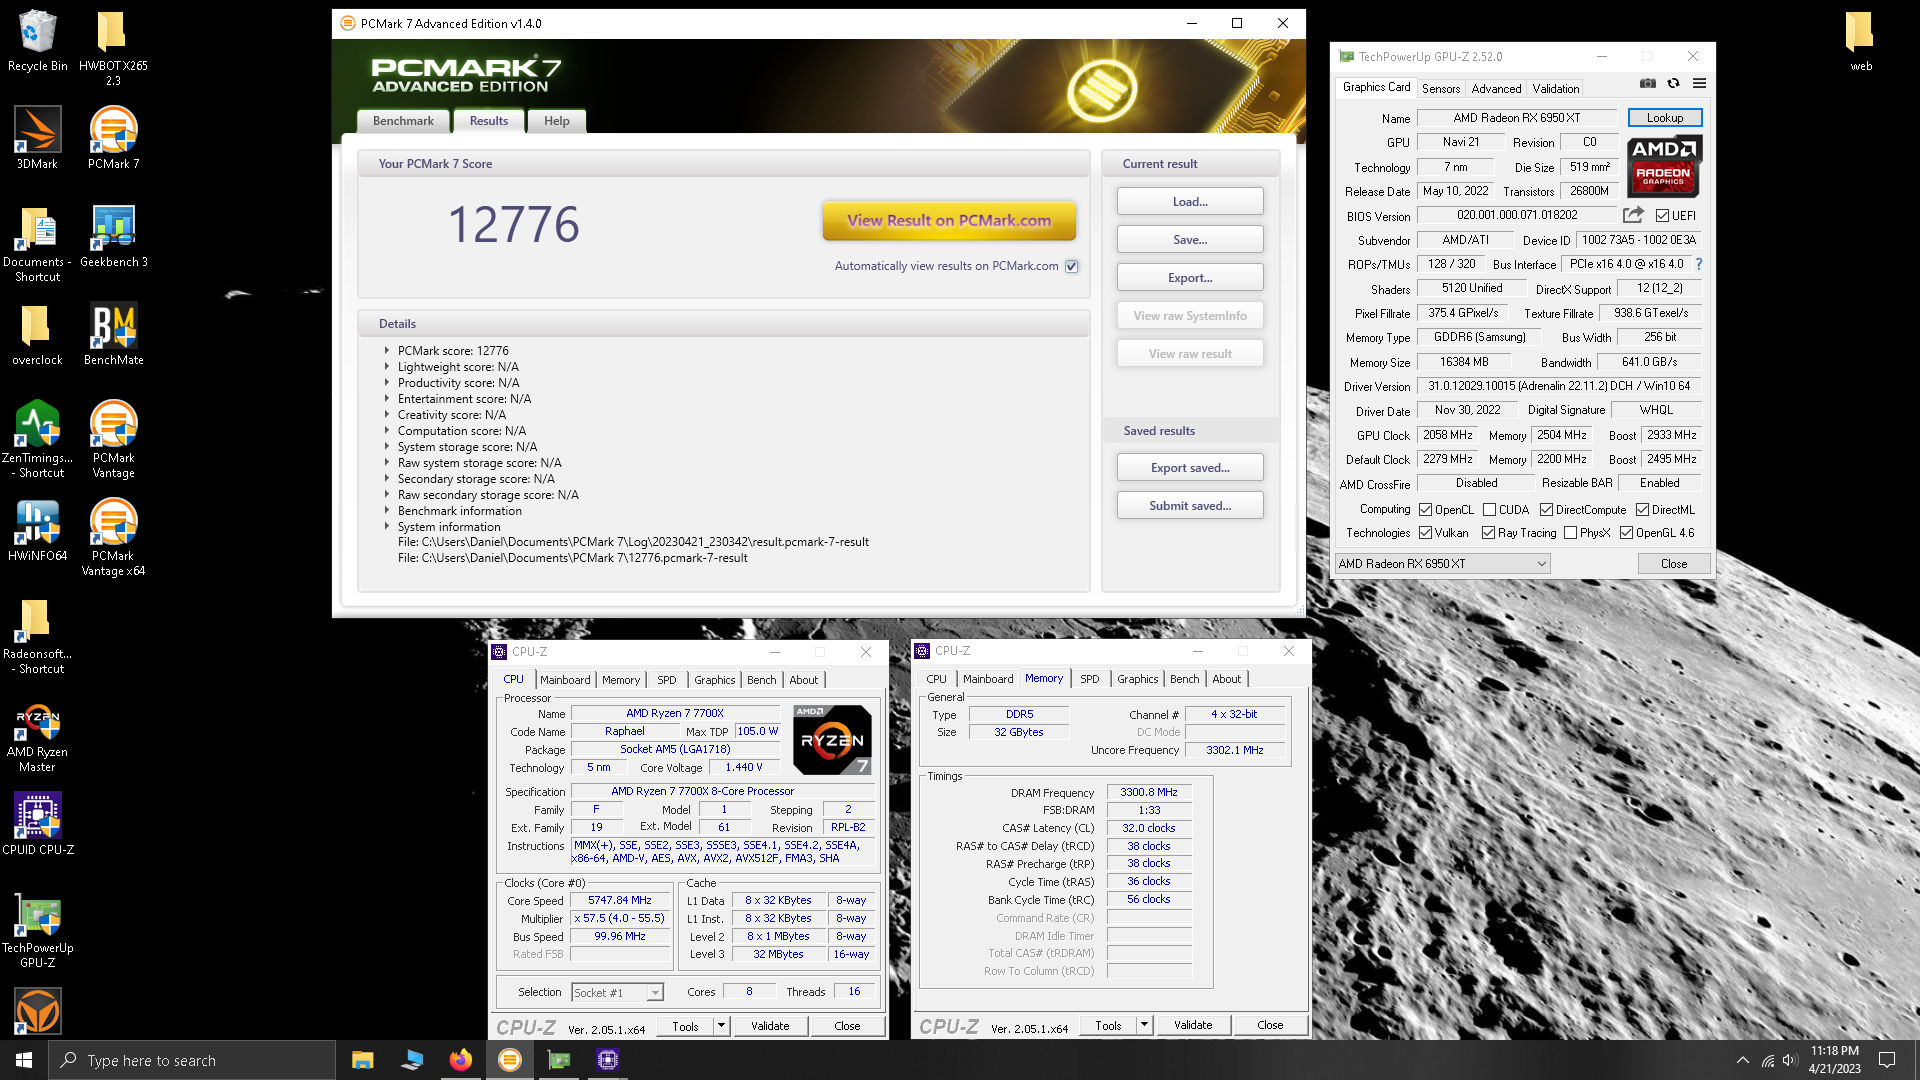This screenshot has height=1080, width=1920.
Task: Open File Explorer from the taskbar
Action: click(362, 1060)
